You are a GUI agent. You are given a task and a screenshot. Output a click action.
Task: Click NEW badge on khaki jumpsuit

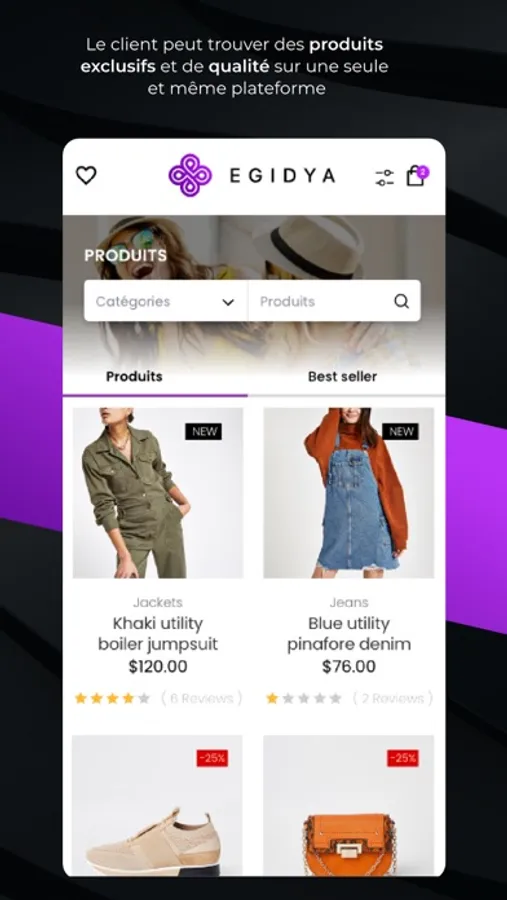coord(203,432)
